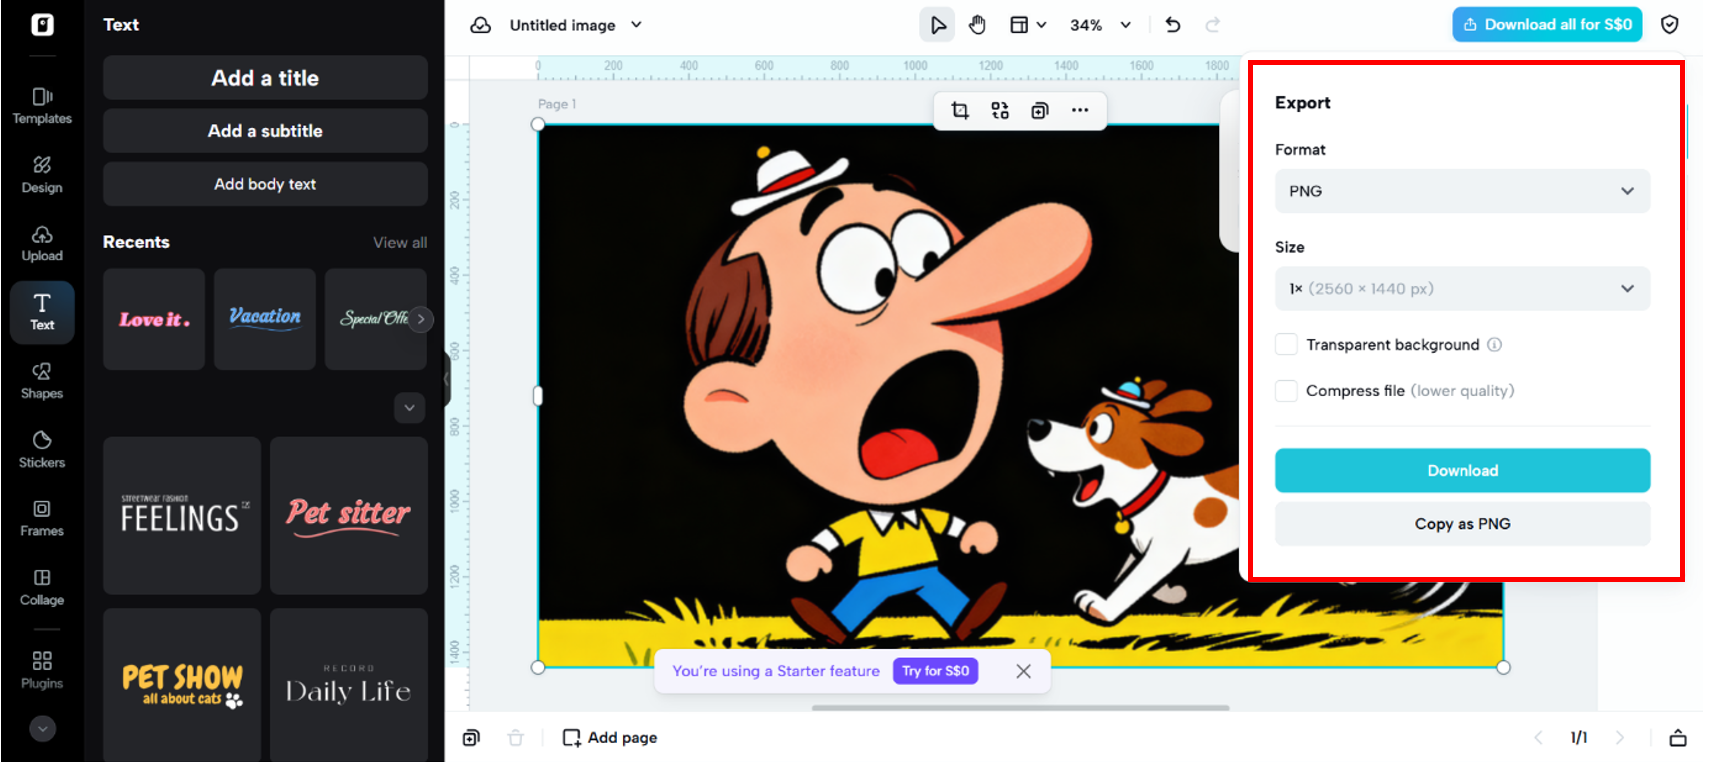1713x762 pixels.
Task: Go to the previous page arrow
Action: click(1538, 738)
